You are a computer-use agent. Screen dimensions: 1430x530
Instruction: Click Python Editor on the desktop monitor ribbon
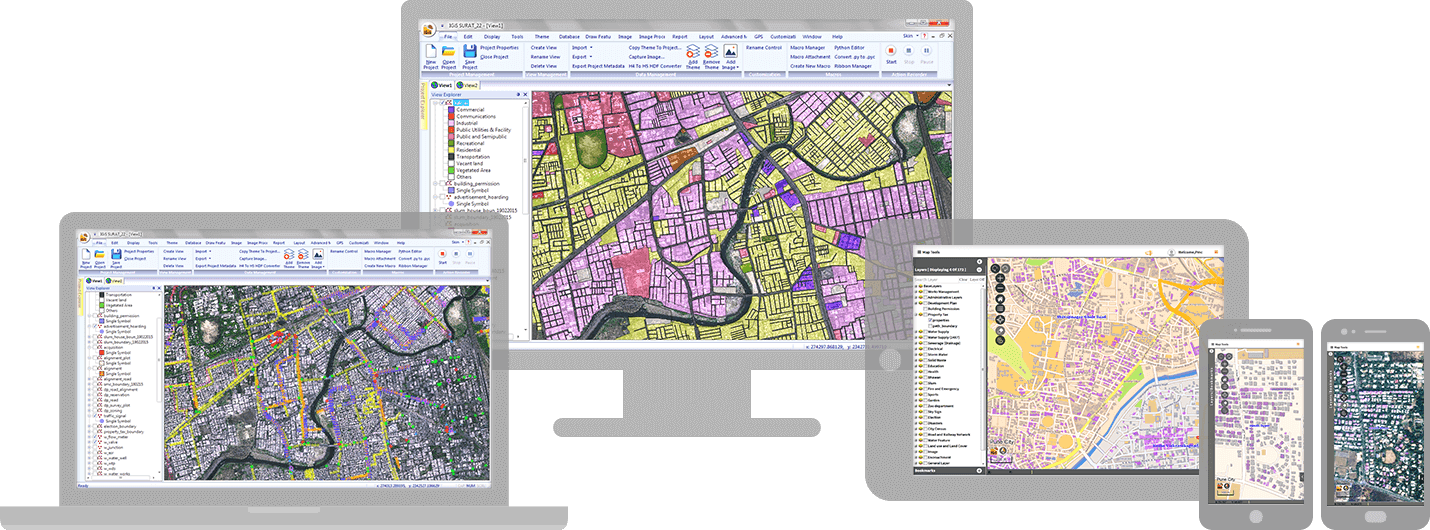tap(849, 47)
